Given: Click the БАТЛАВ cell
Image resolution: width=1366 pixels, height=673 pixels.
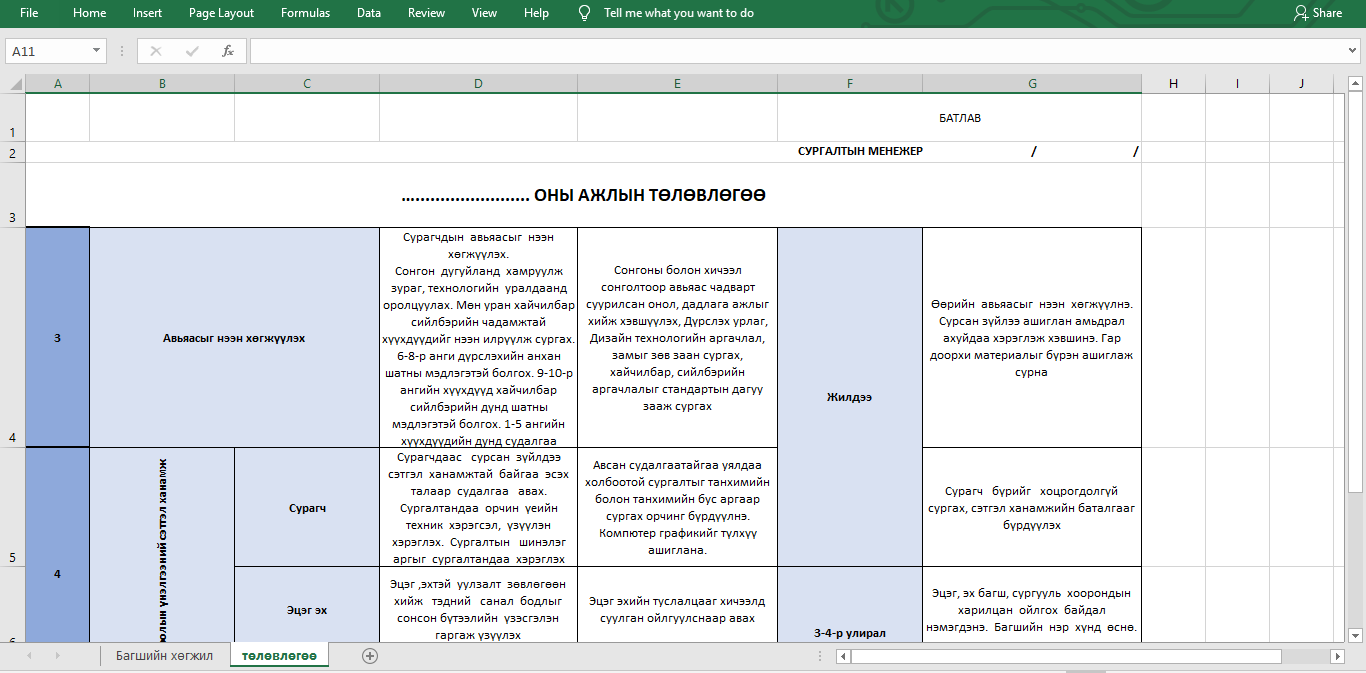Looking at the screenshot, I should [960, 118].
